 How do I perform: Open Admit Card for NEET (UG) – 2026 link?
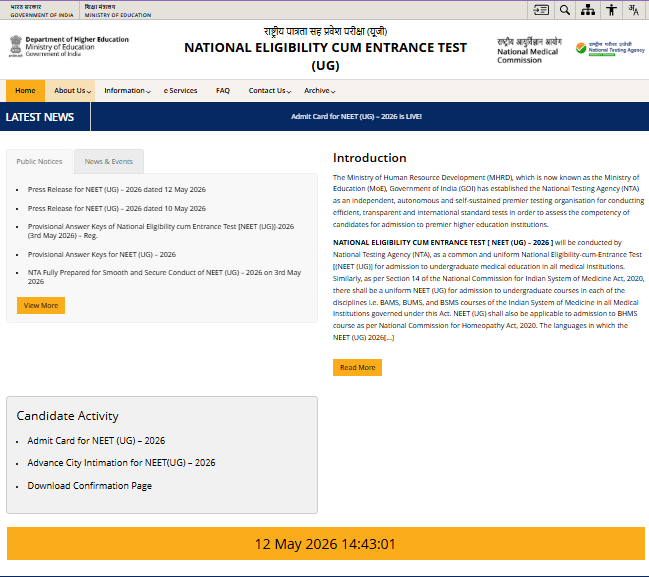click(96, 441)
